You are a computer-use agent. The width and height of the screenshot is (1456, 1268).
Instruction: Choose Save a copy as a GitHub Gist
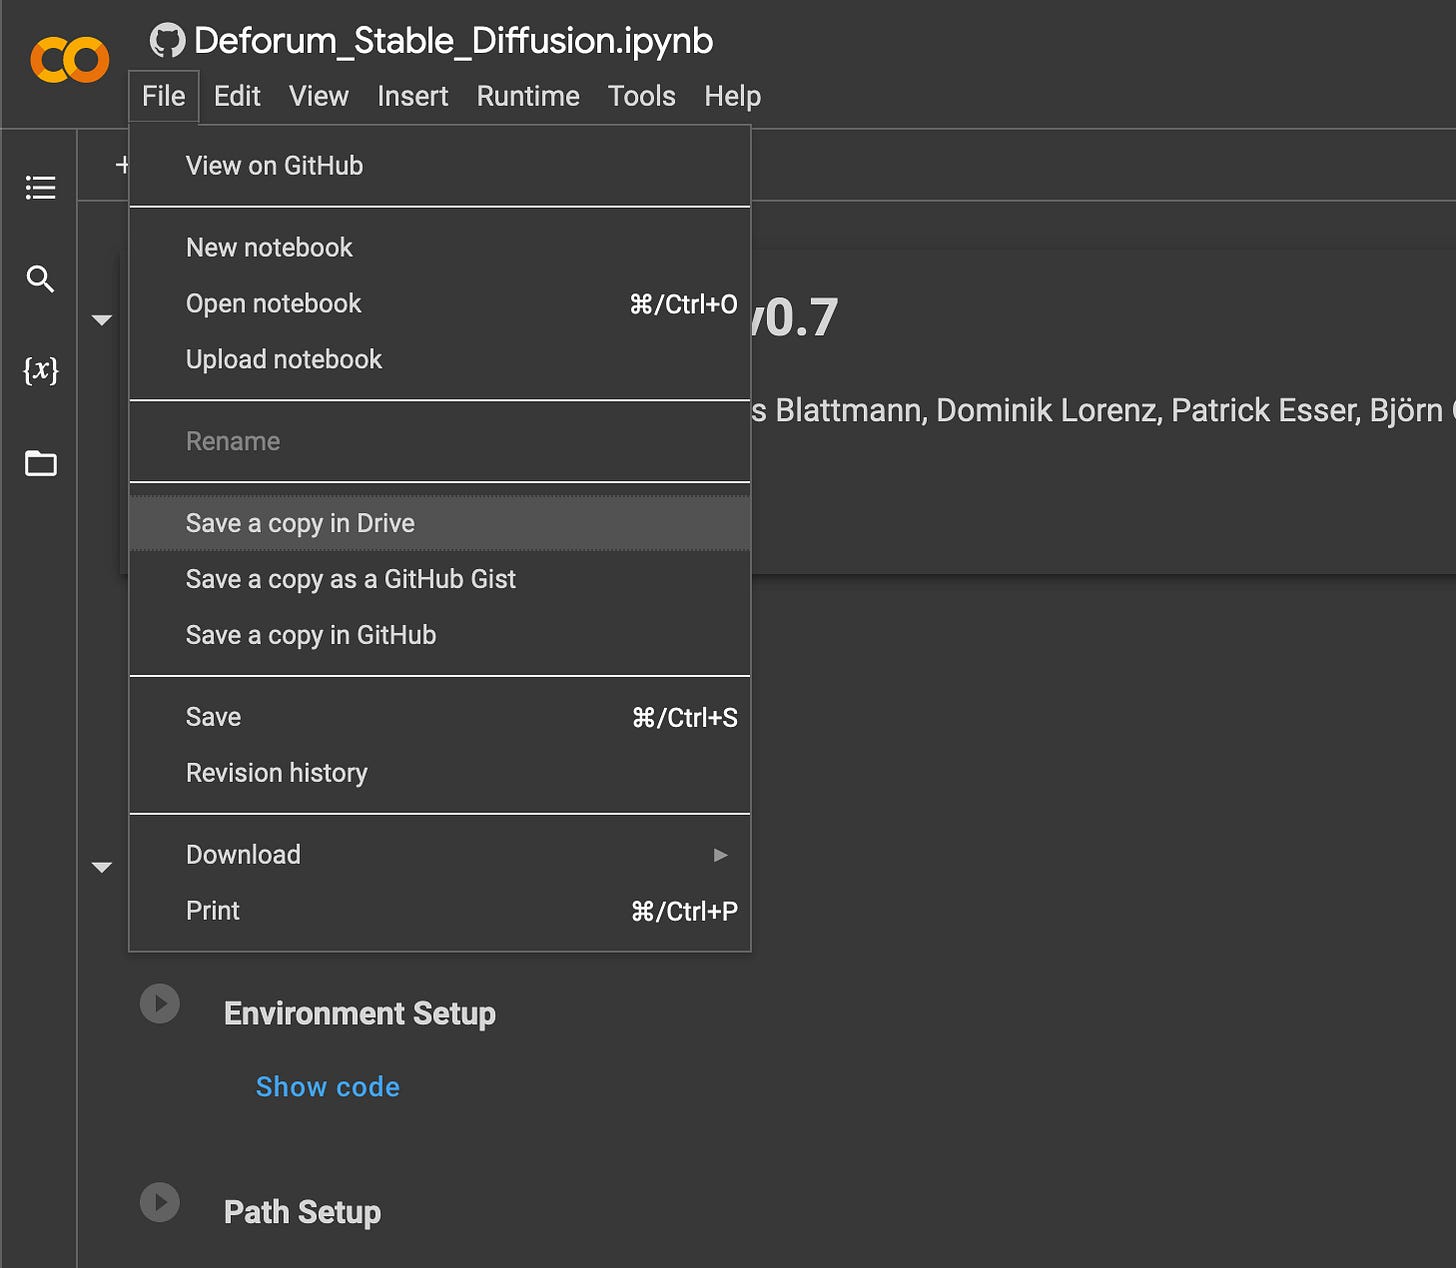pos(440,579)
